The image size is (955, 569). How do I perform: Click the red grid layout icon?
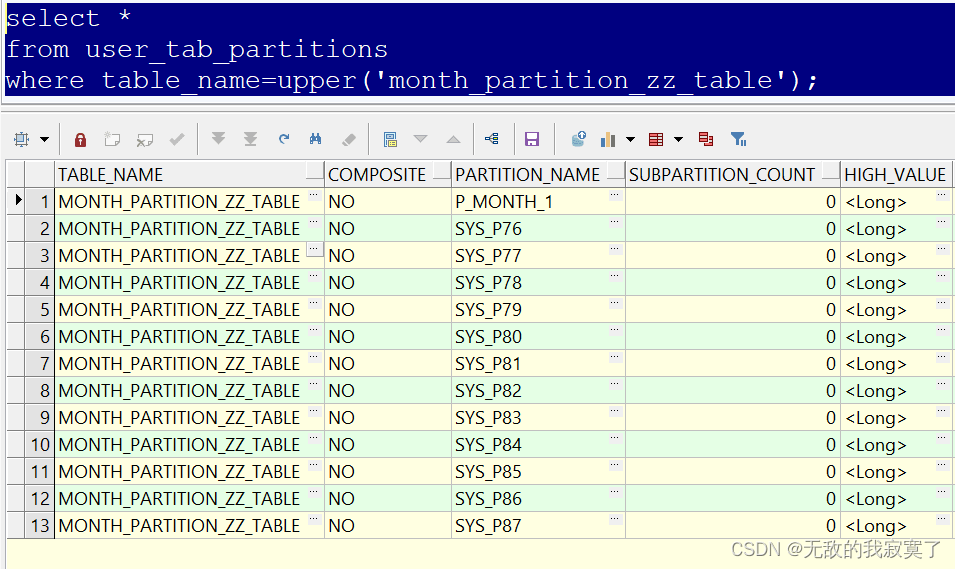coord(656,140)
